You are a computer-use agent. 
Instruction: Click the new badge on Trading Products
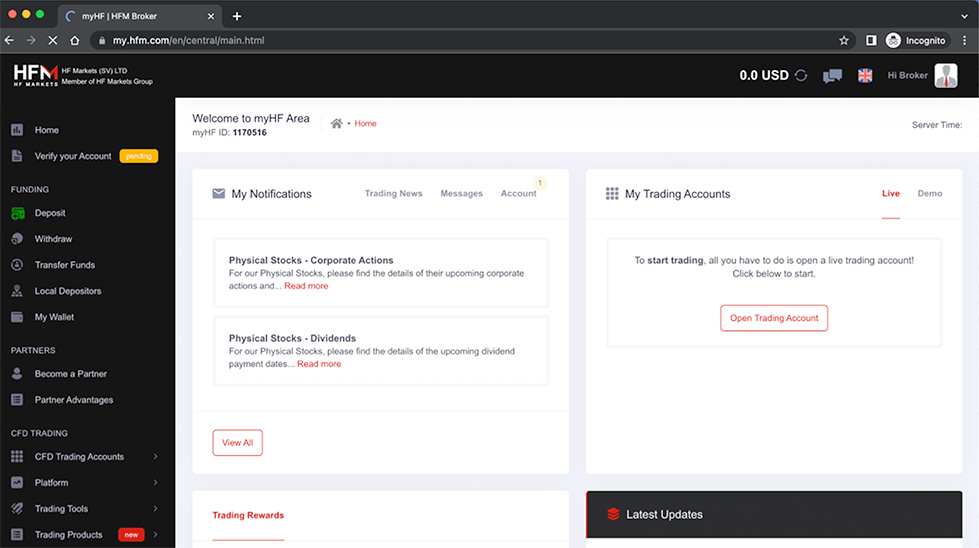point(131,534)
